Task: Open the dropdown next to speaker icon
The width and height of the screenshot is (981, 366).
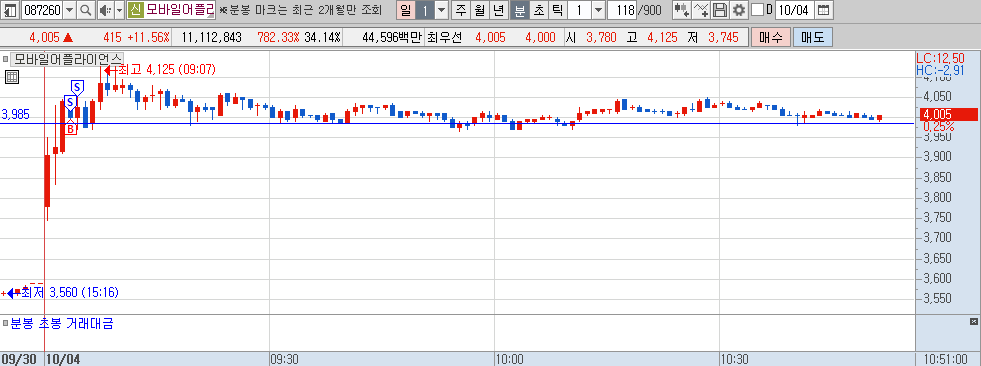Action: coord(119,9)
